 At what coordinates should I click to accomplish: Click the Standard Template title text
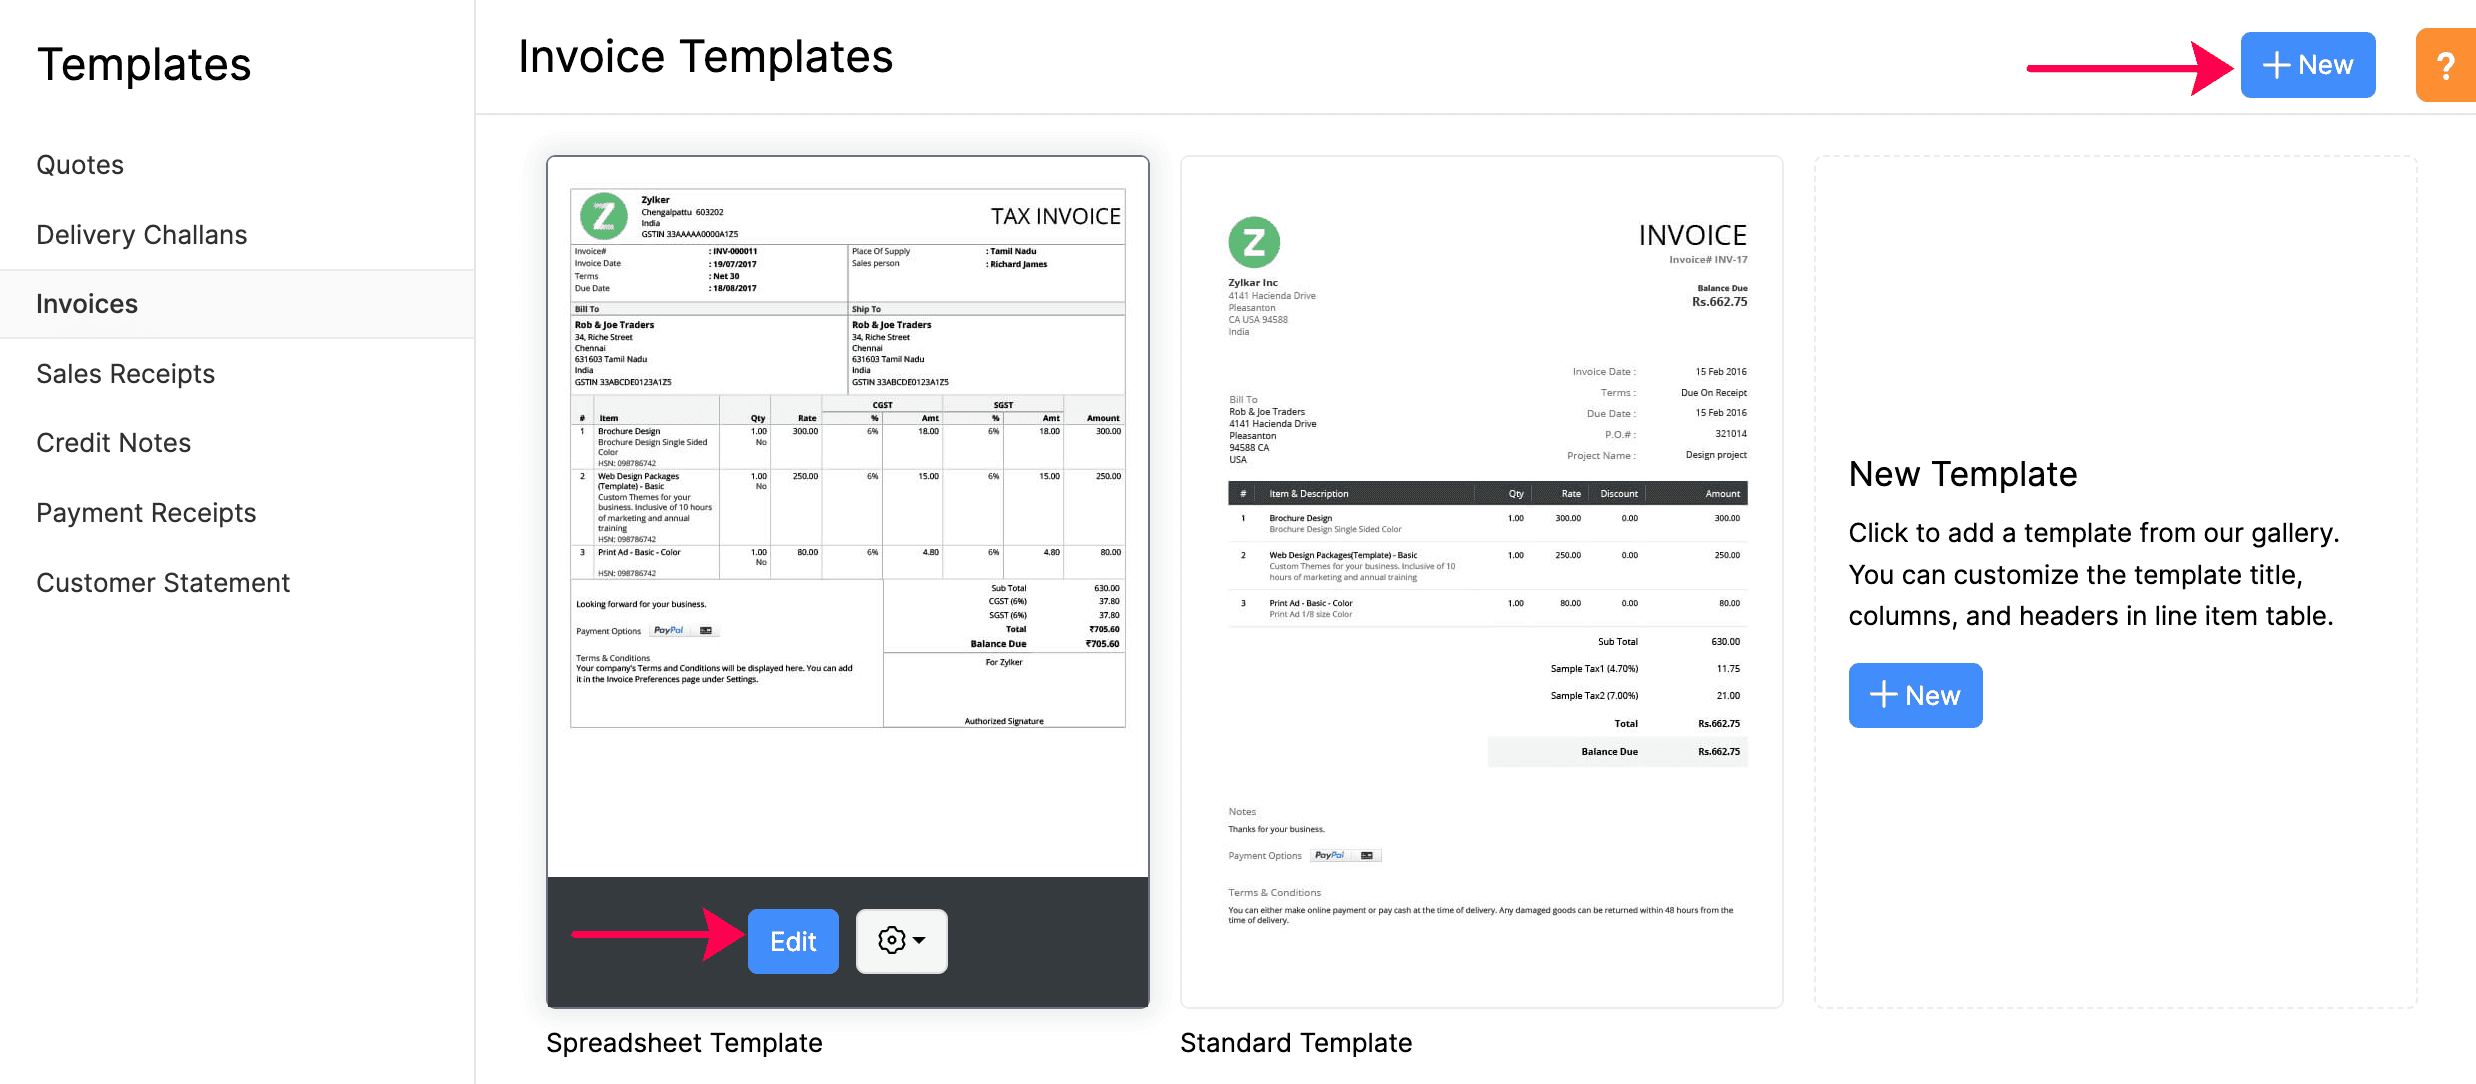click(x=1296, y=1042)
